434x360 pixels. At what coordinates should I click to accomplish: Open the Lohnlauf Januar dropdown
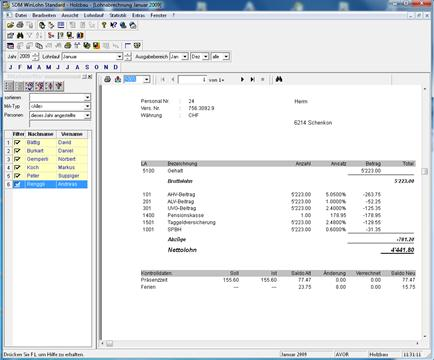pyautogui.click(x=119, y=57)
